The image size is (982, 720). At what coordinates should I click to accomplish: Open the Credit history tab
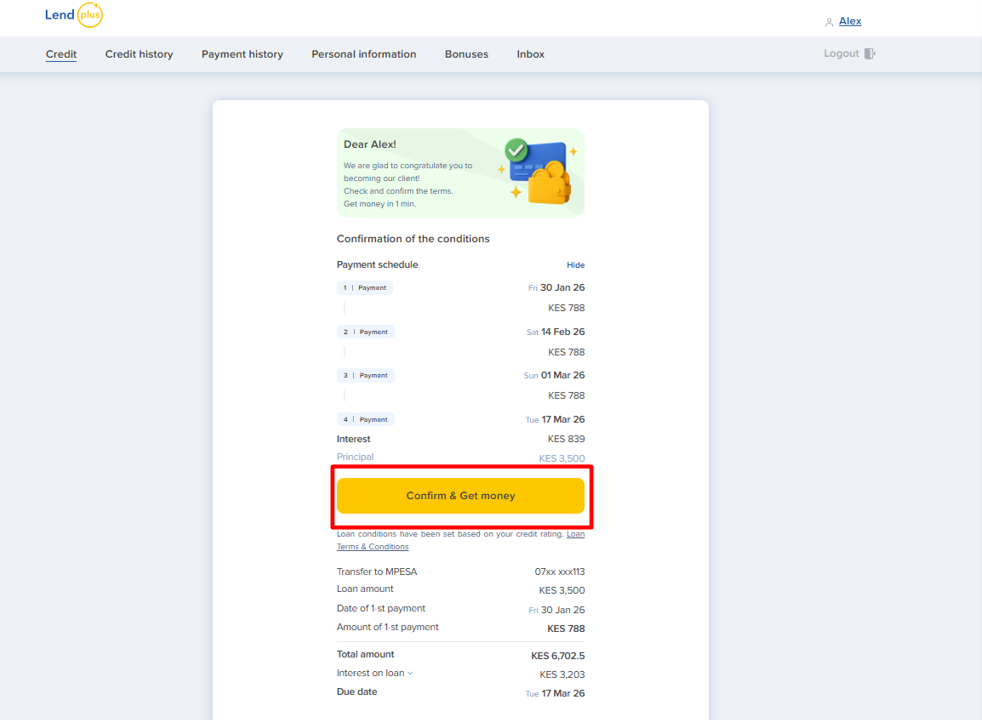tap(139, 54)
